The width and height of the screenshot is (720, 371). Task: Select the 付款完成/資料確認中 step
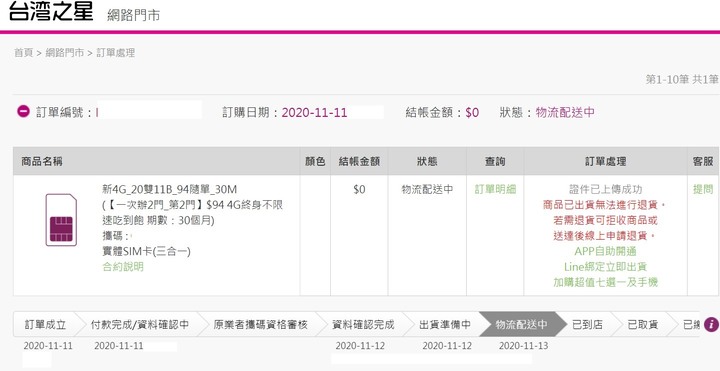pyautogui.click(x=140, y=325)
